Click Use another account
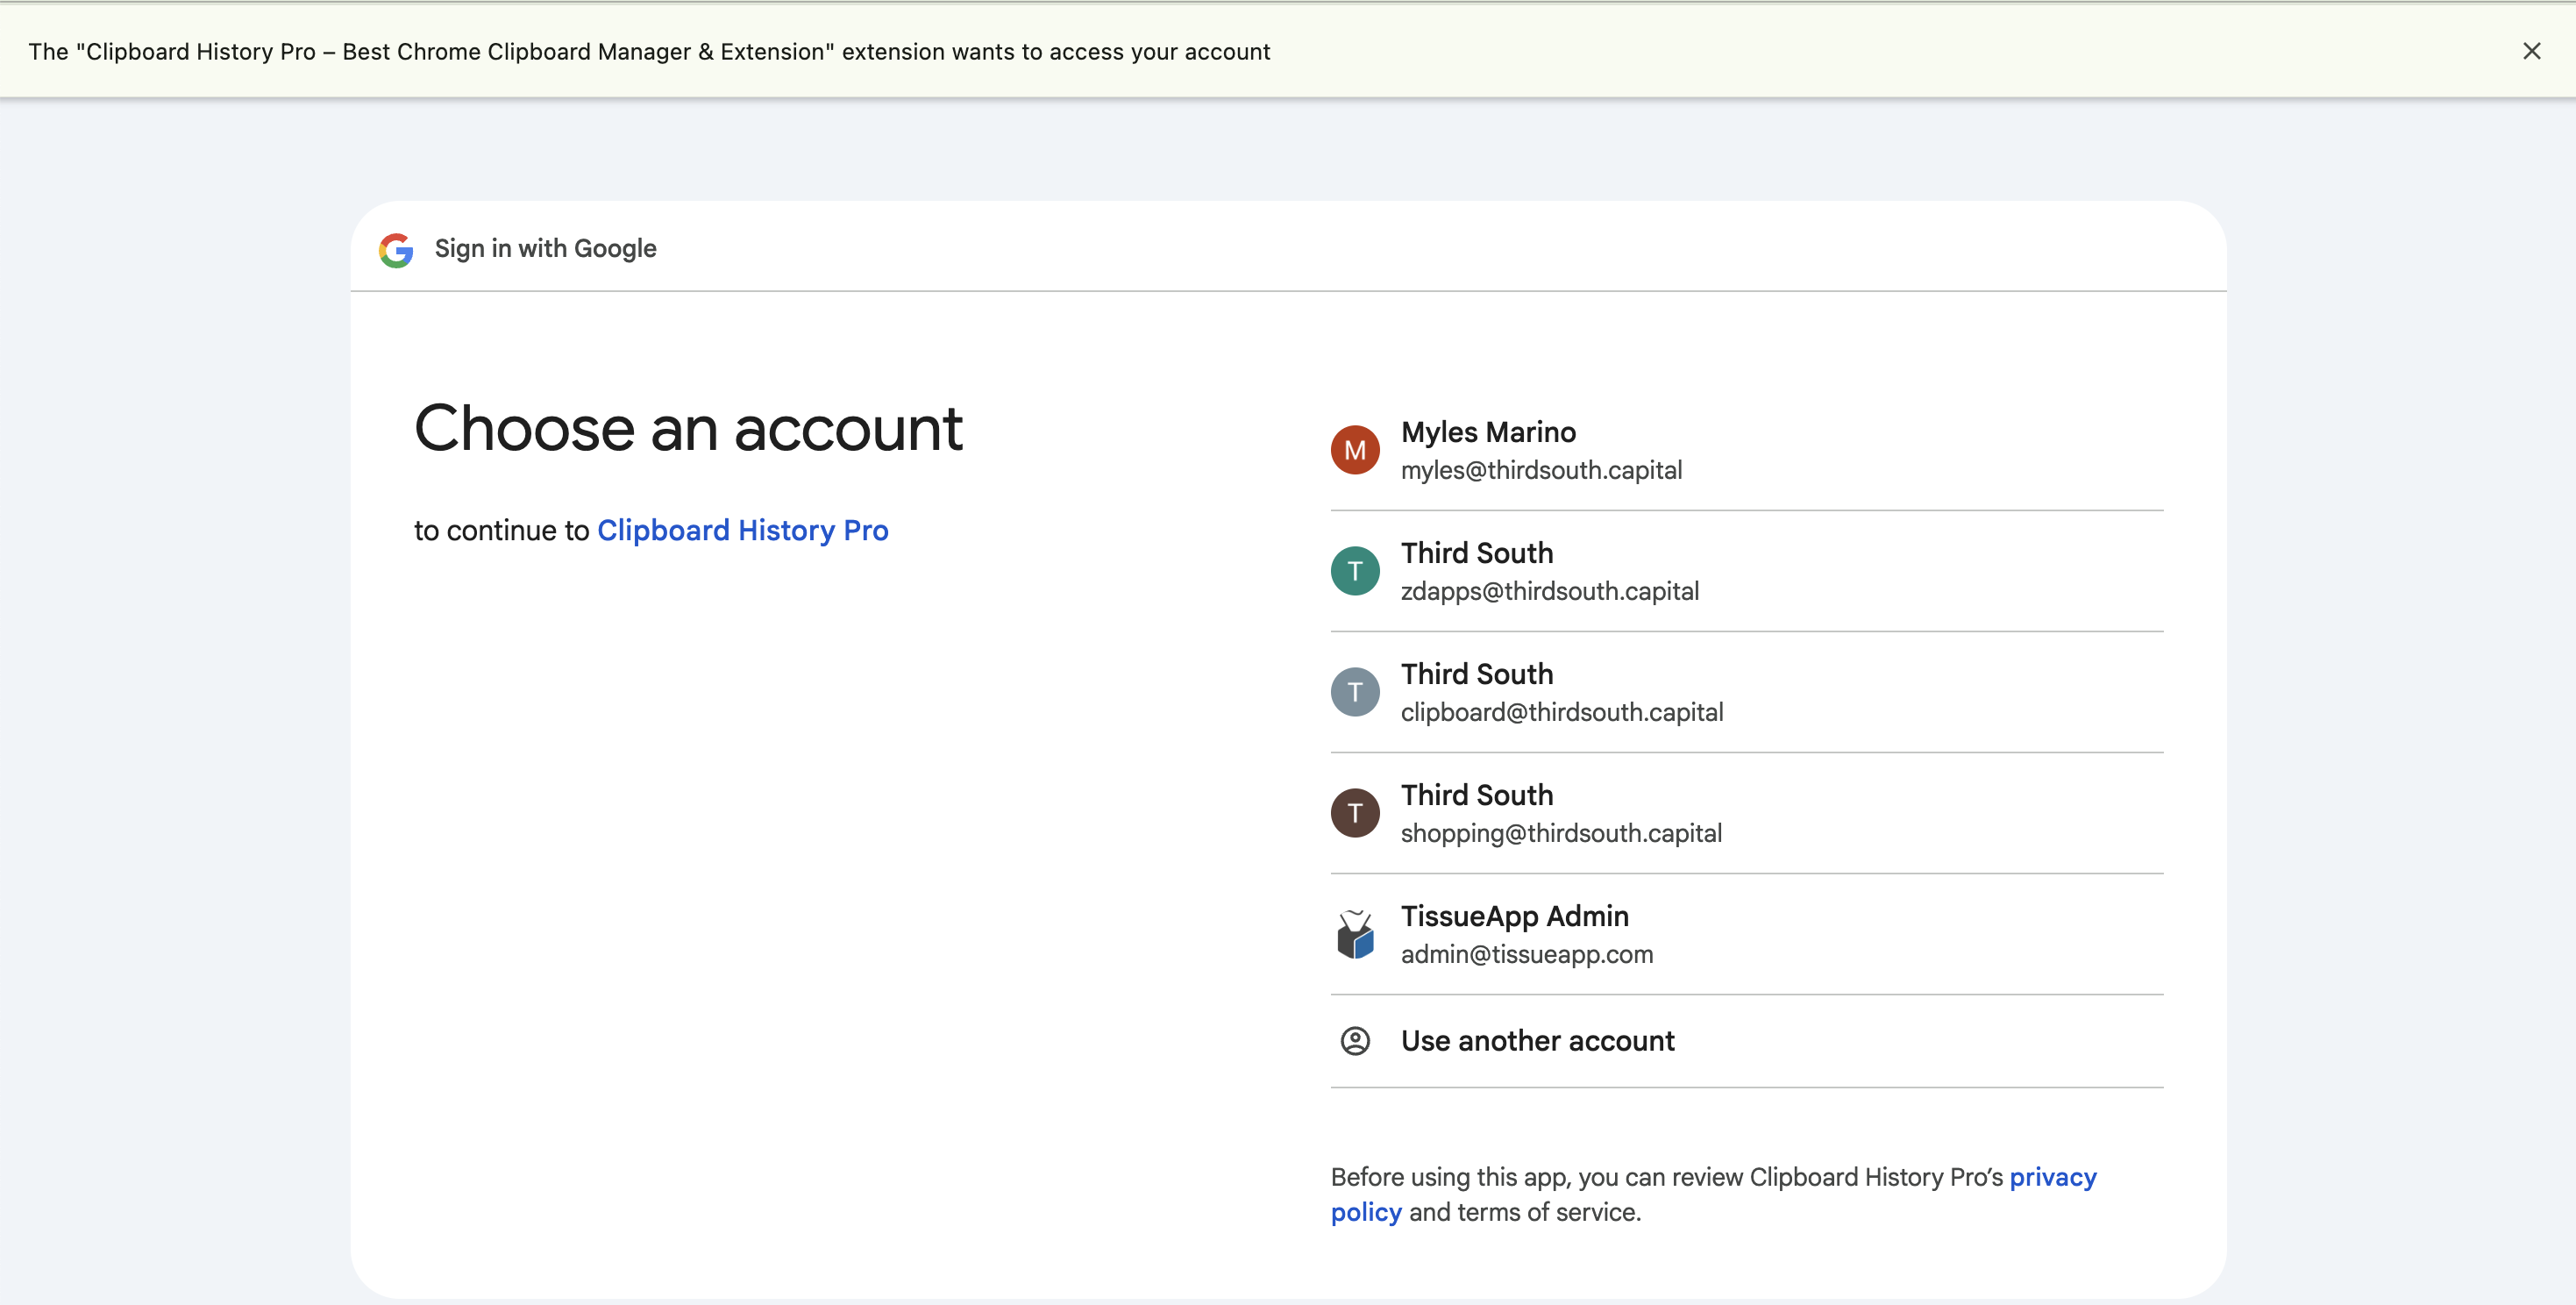2576x1305 pixels. point(1746,1041)
